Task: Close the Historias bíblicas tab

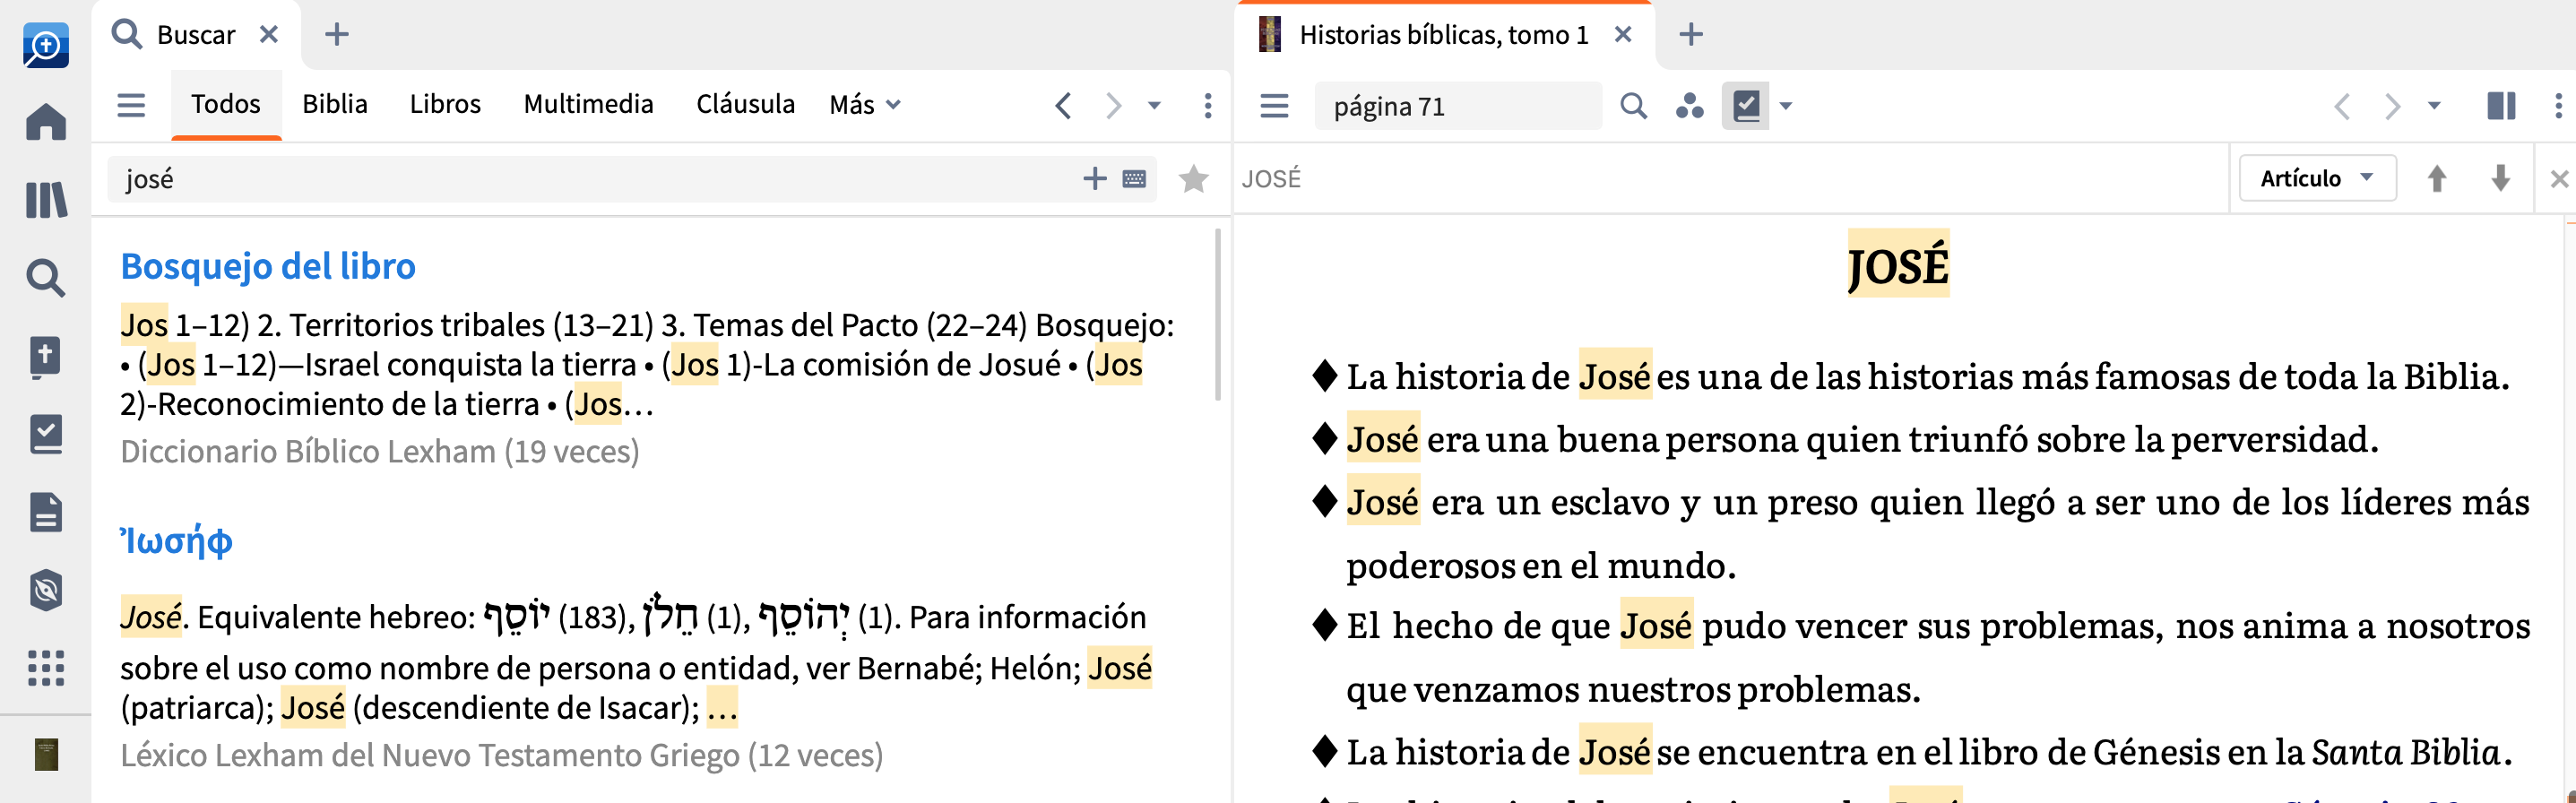Action: tap(1623, 35)
